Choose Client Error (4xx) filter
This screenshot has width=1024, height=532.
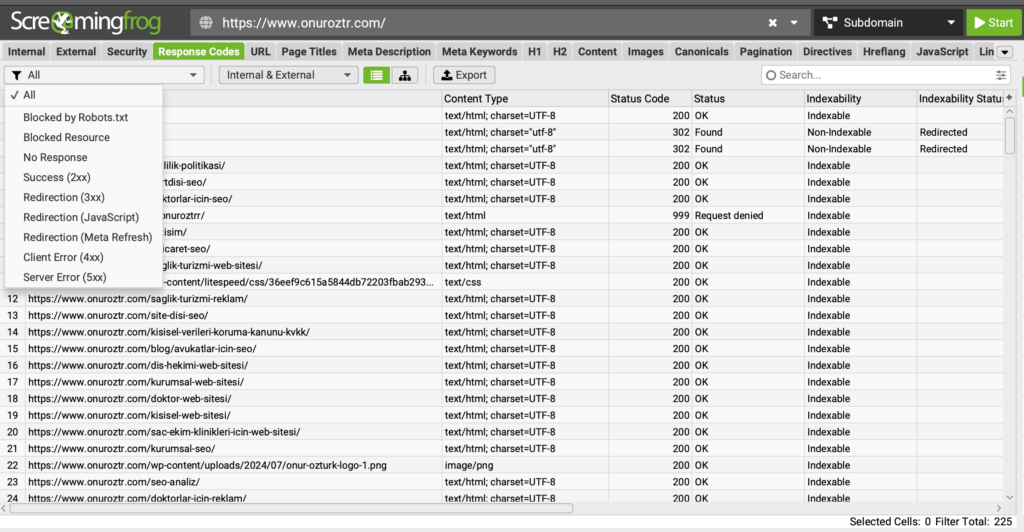[x=63, y=257]
